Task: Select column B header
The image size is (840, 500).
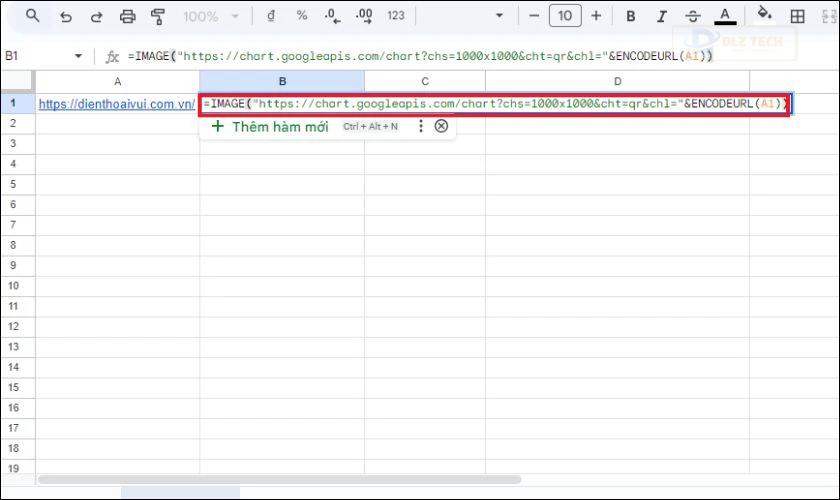Action: pos(282,81)
